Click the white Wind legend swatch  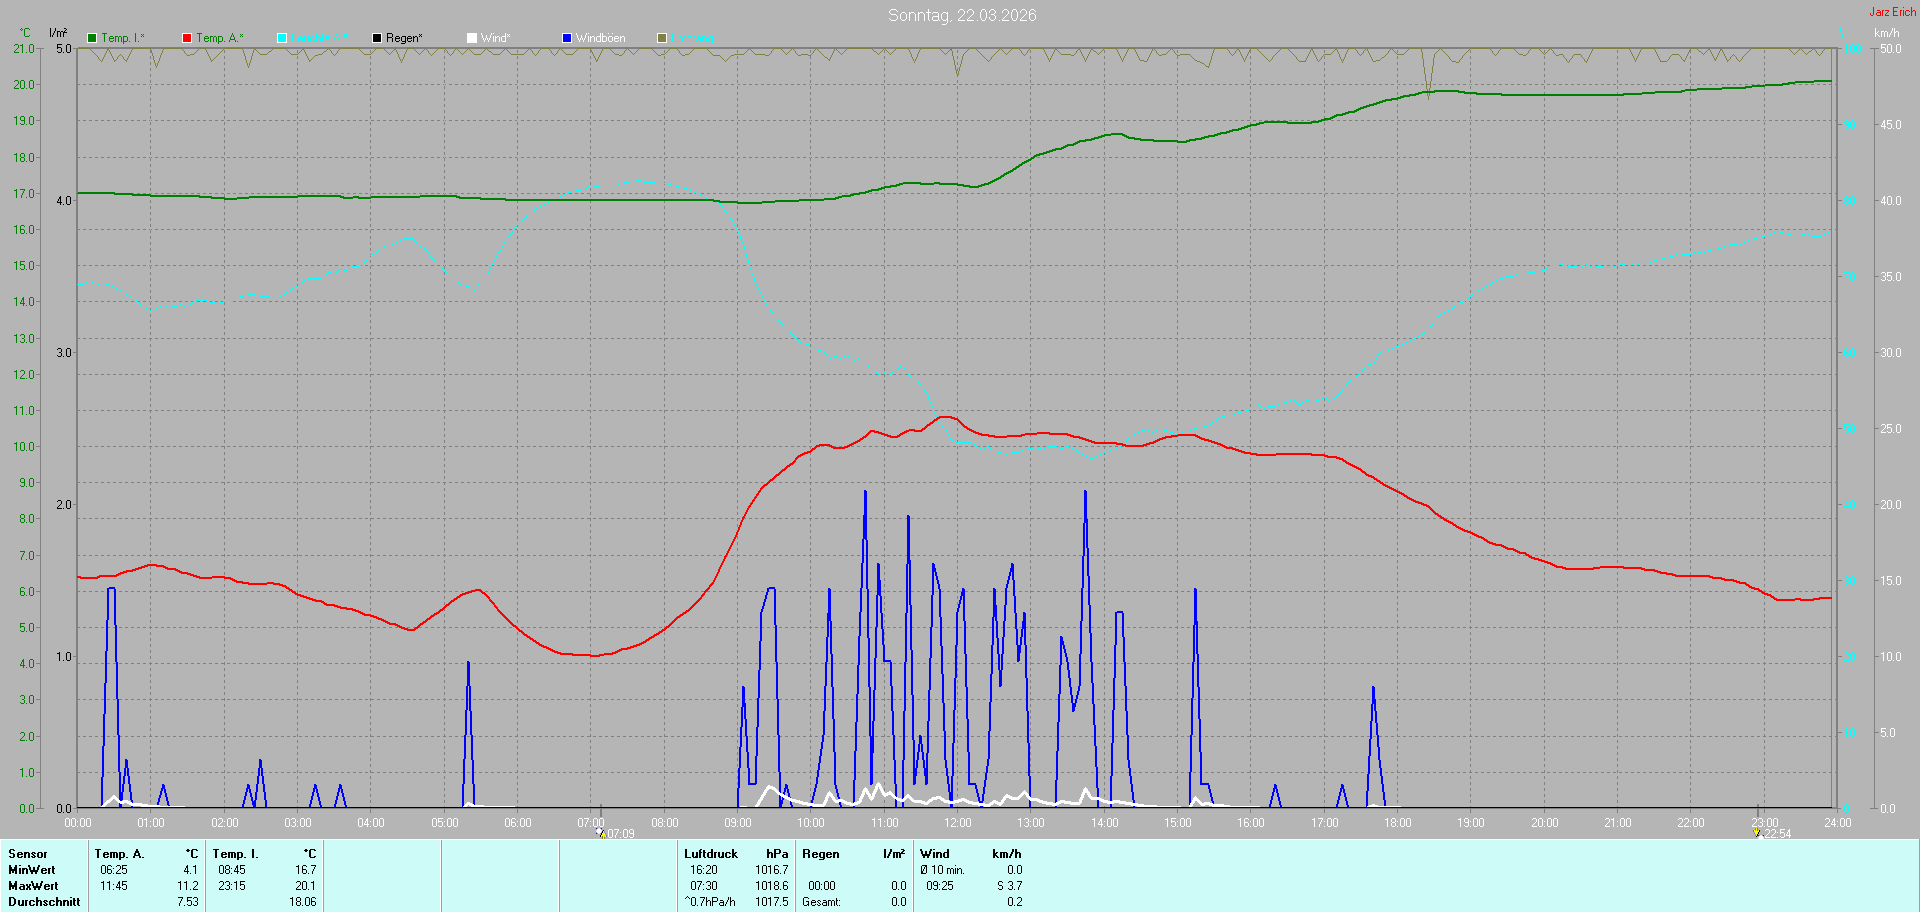coord(472,38)
